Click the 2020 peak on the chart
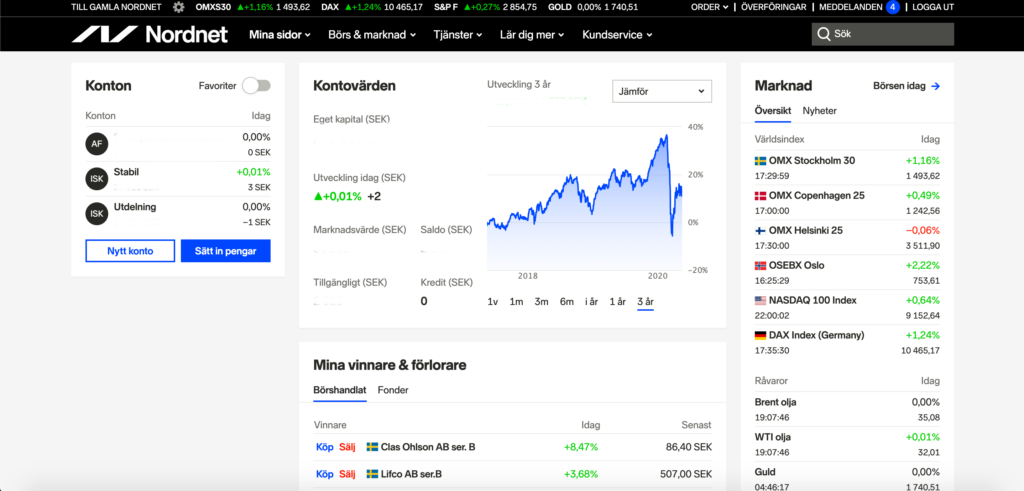The image size is (1024, 491). point(666,135)
